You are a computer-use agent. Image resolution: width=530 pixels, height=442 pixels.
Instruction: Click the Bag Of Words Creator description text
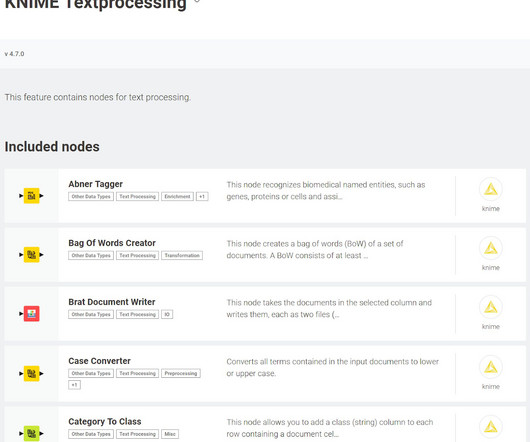coord(315,249)
